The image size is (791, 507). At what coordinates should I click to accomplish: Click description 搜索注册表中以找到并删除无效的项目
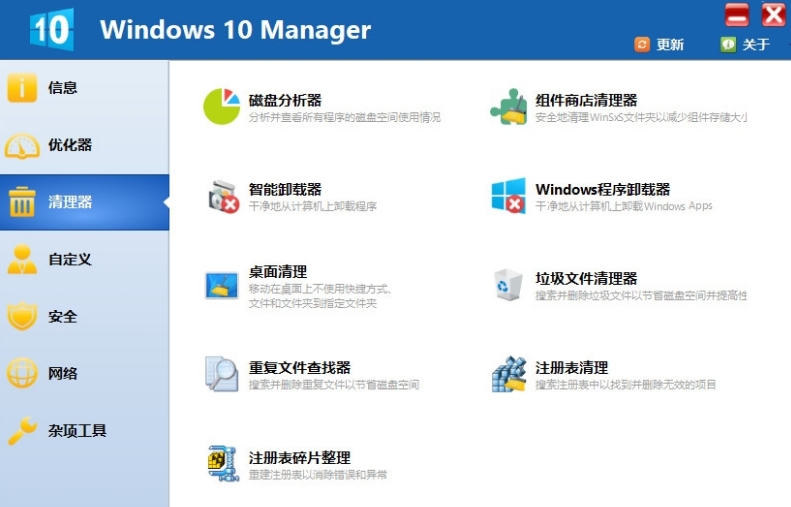[x=626, y=385]
